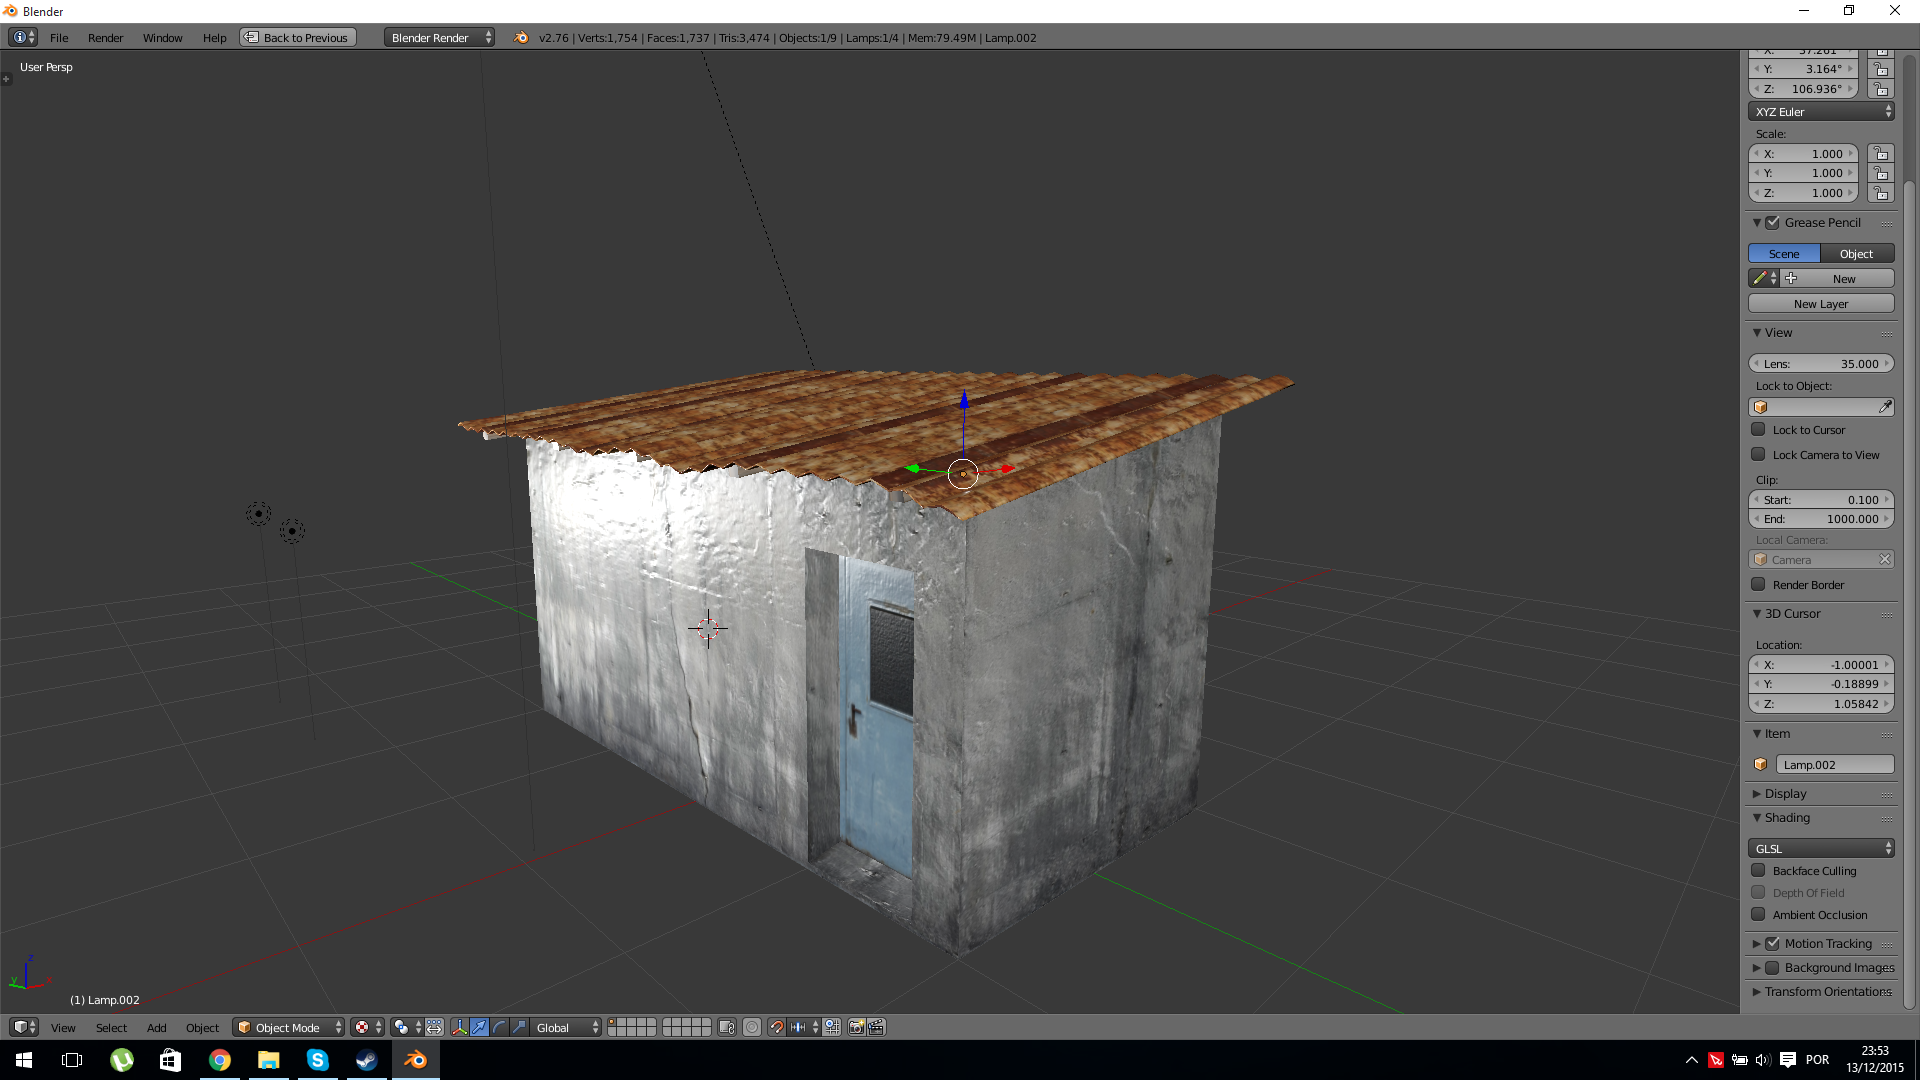Open the 3D view editor type selector
The height and width of the screenshot is (1080, 1920).
pyautogui.click(x=23, y=1027)
